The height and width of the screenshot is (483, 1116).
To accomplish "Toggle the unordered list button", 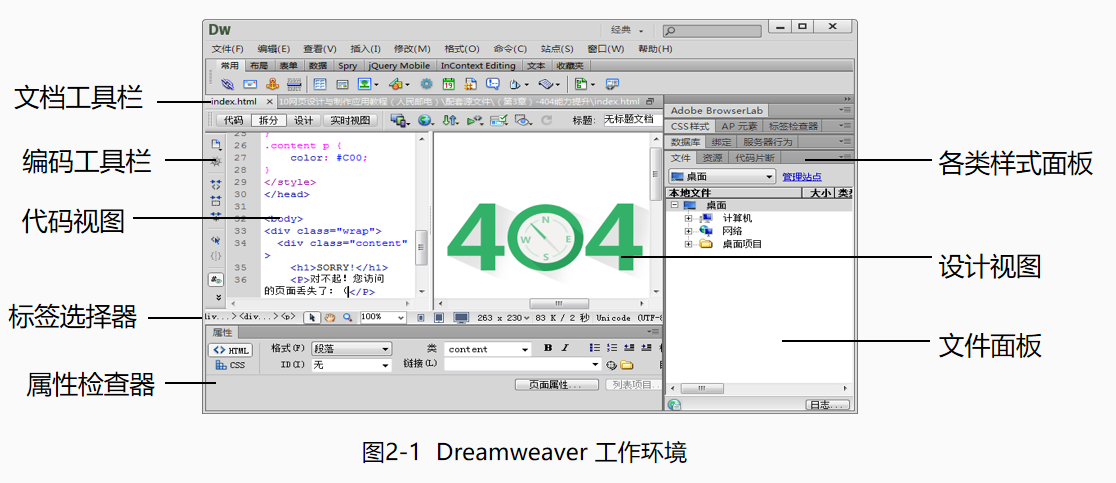I will click(x=594, y=348).
